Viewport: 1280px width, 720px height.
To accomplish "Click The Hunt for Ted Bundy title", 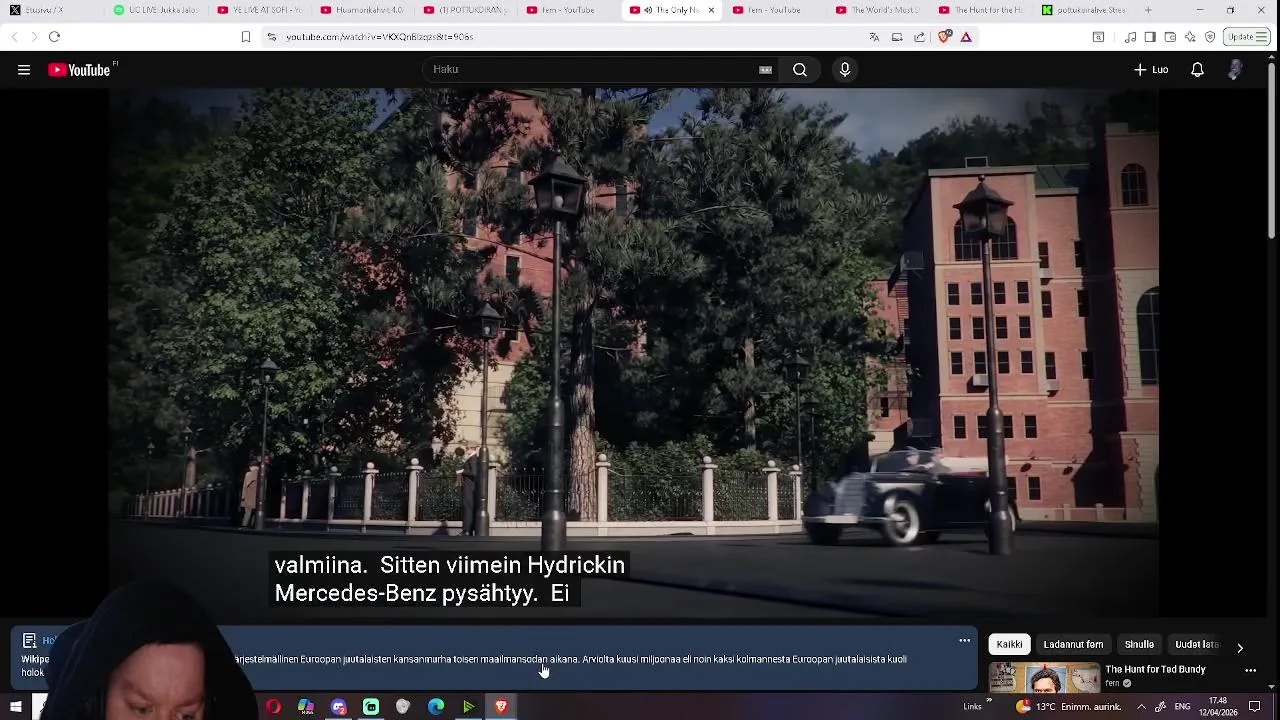I will pyautogui.click(x=1155, y=669).
